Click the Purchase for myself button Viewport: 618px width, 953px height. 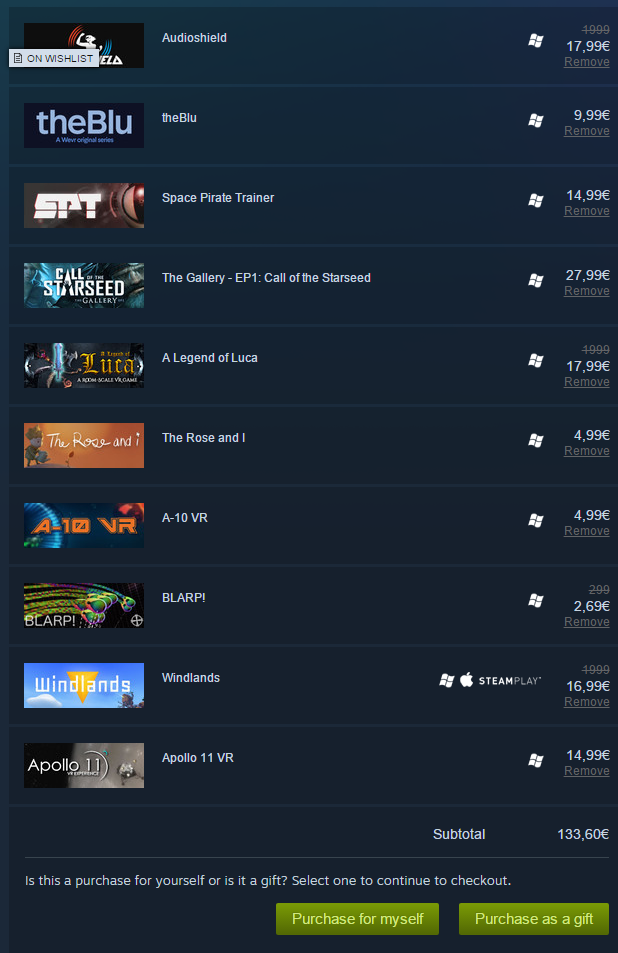tap(357, 919)
